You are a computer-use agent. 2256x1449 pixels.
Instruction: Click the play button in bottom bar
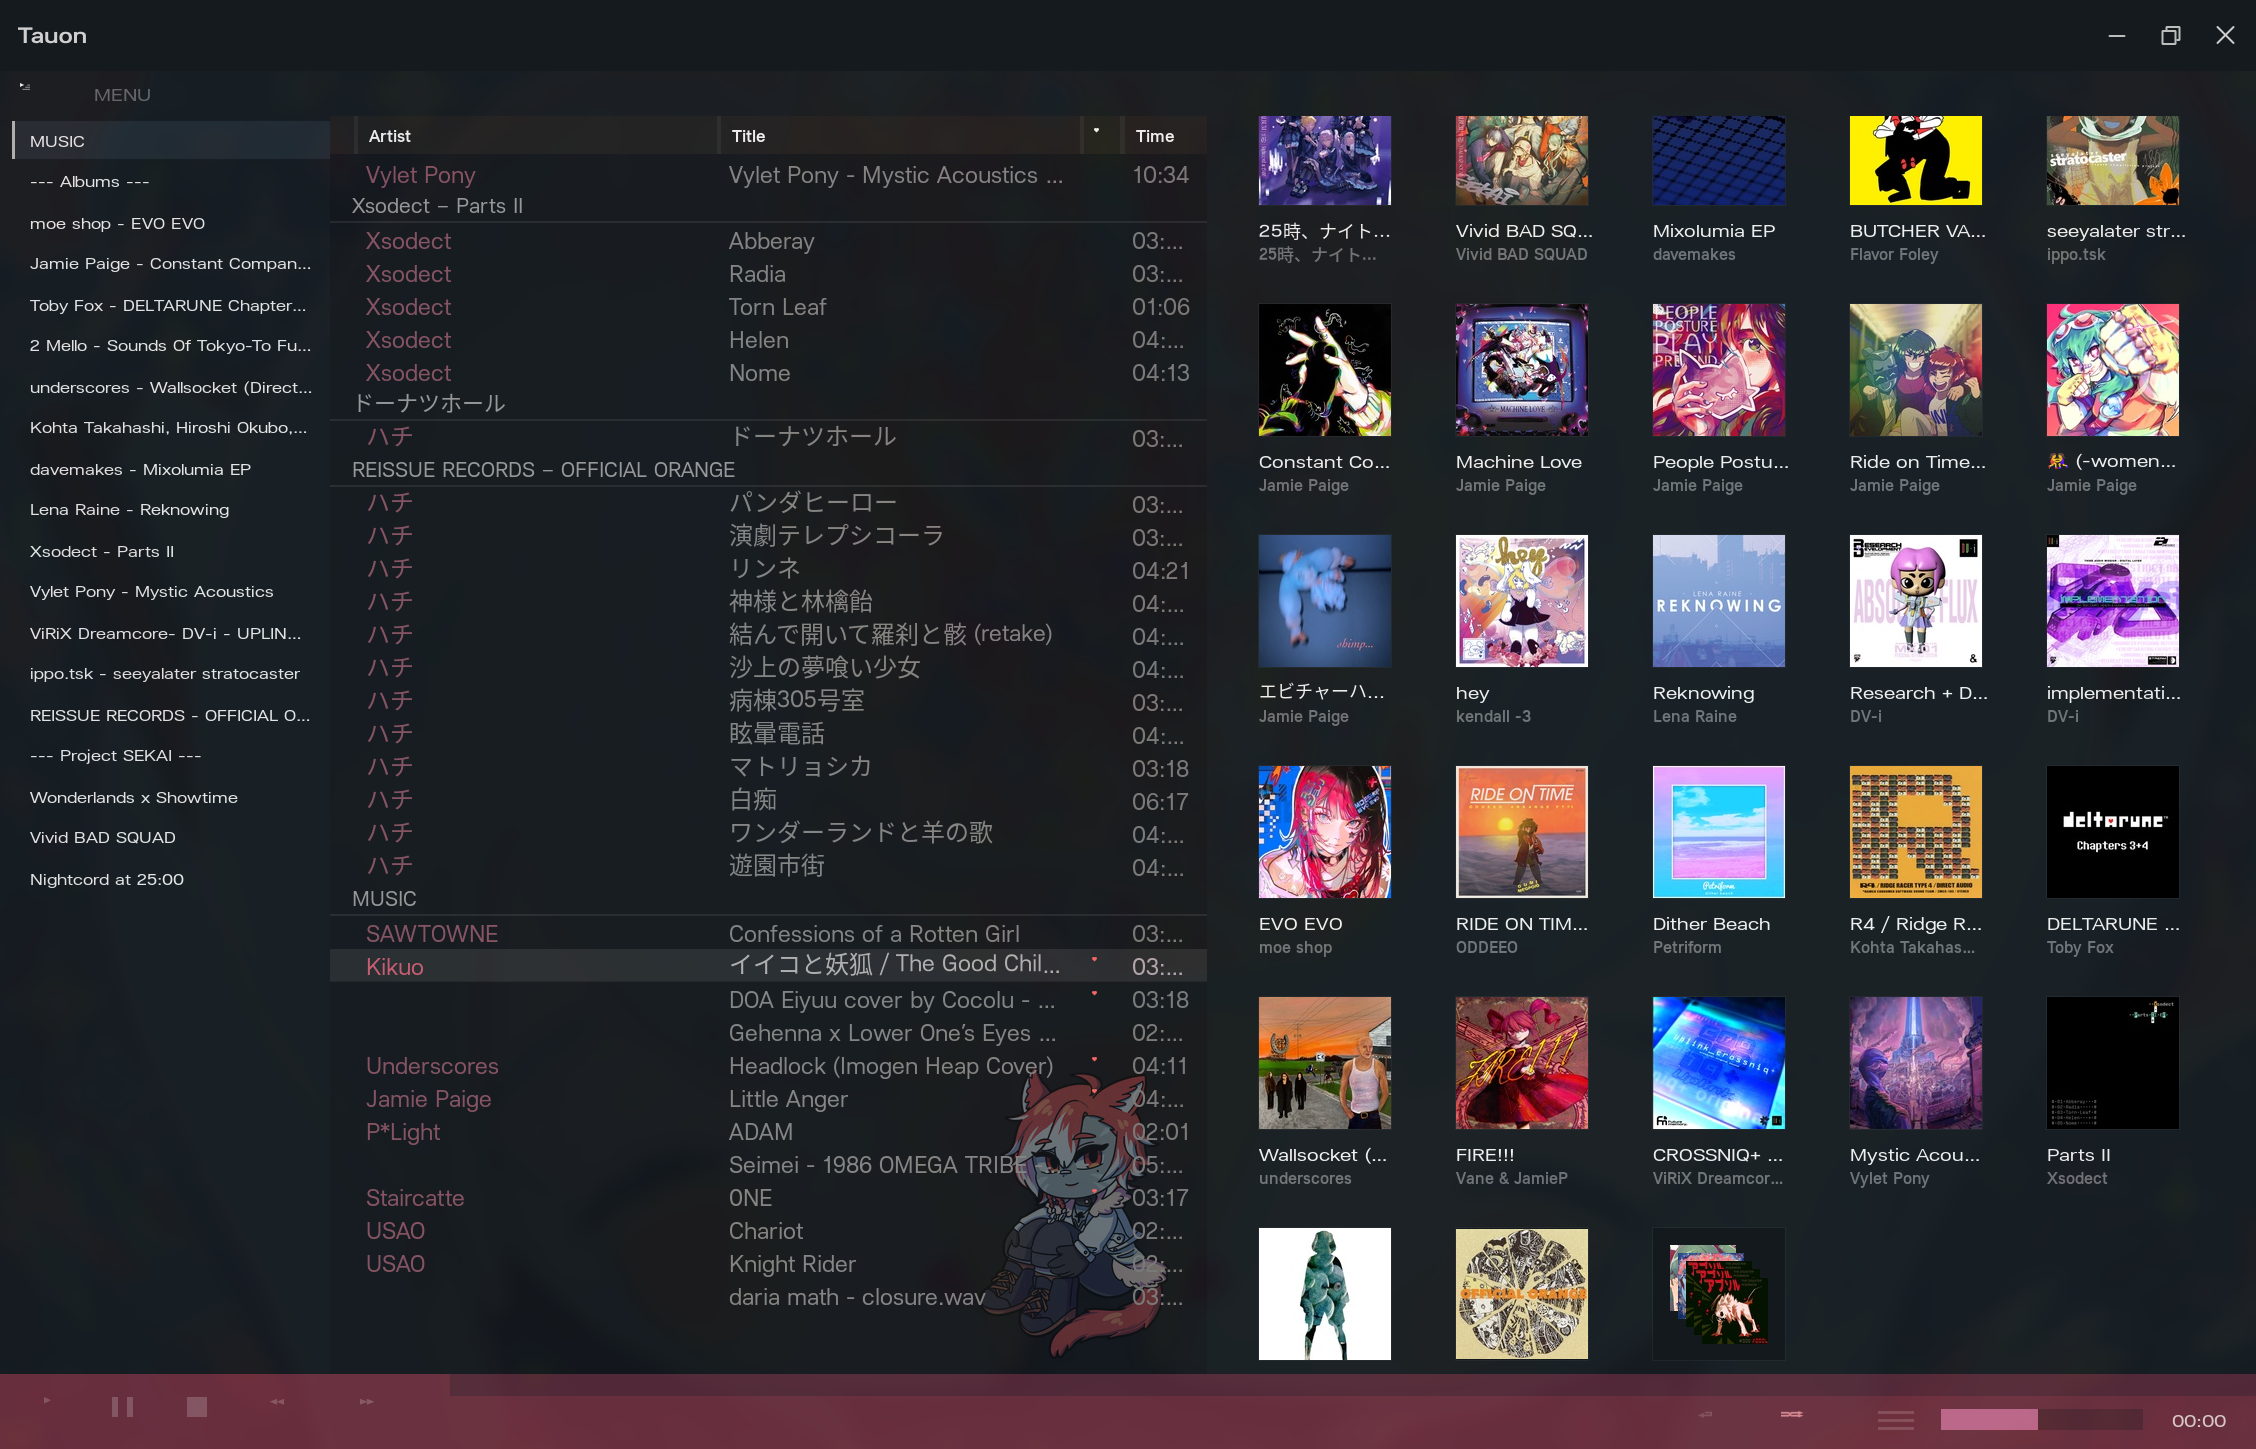click(47, 1401)
